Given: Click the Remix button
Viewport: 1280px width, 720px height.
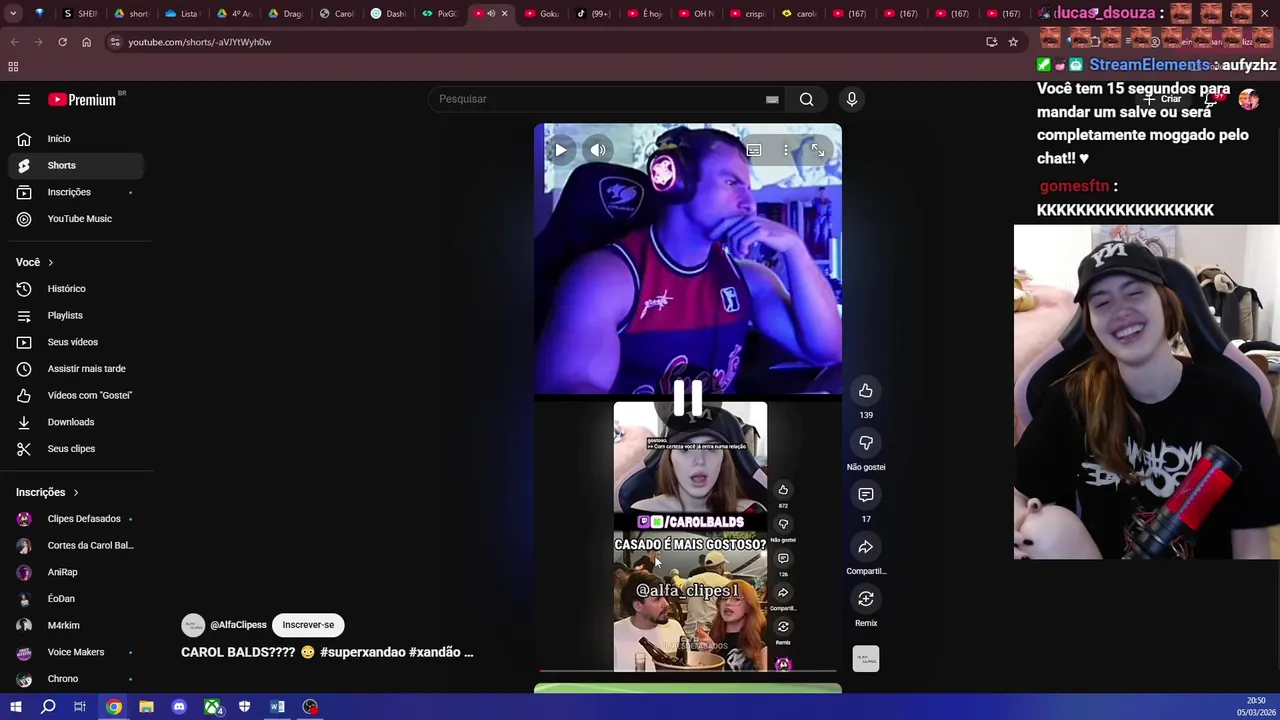Looking at the screenshot, I should 866,599.
